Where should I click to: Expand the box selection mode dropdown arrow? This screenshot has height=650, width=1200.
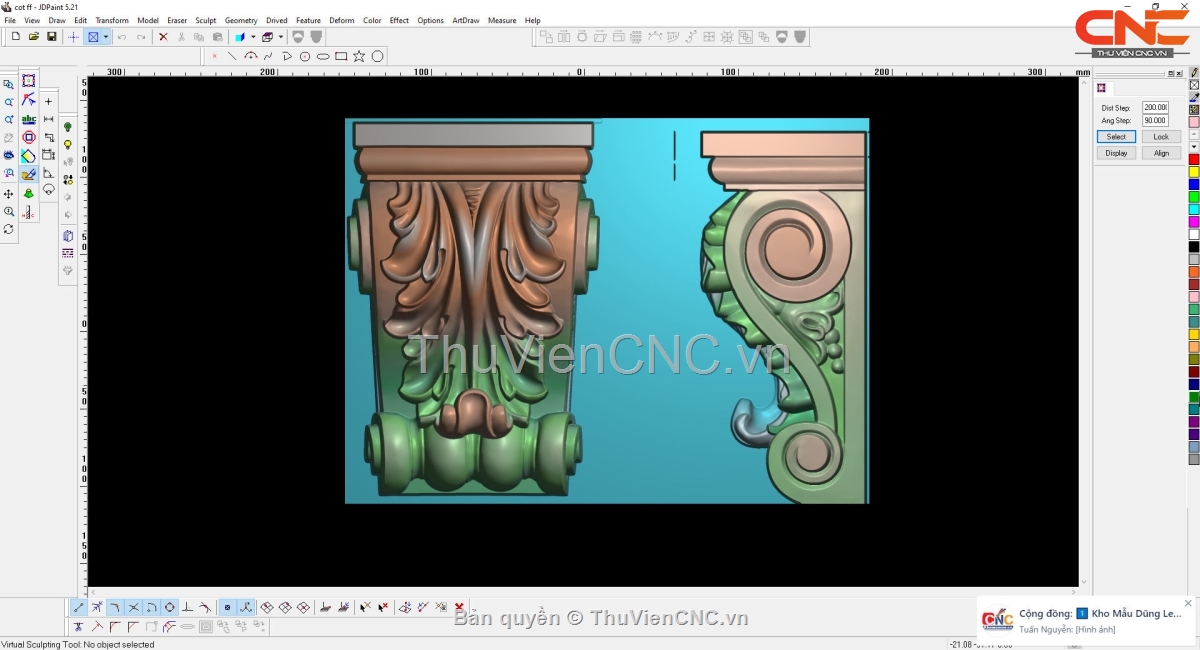tap(106, 37)
